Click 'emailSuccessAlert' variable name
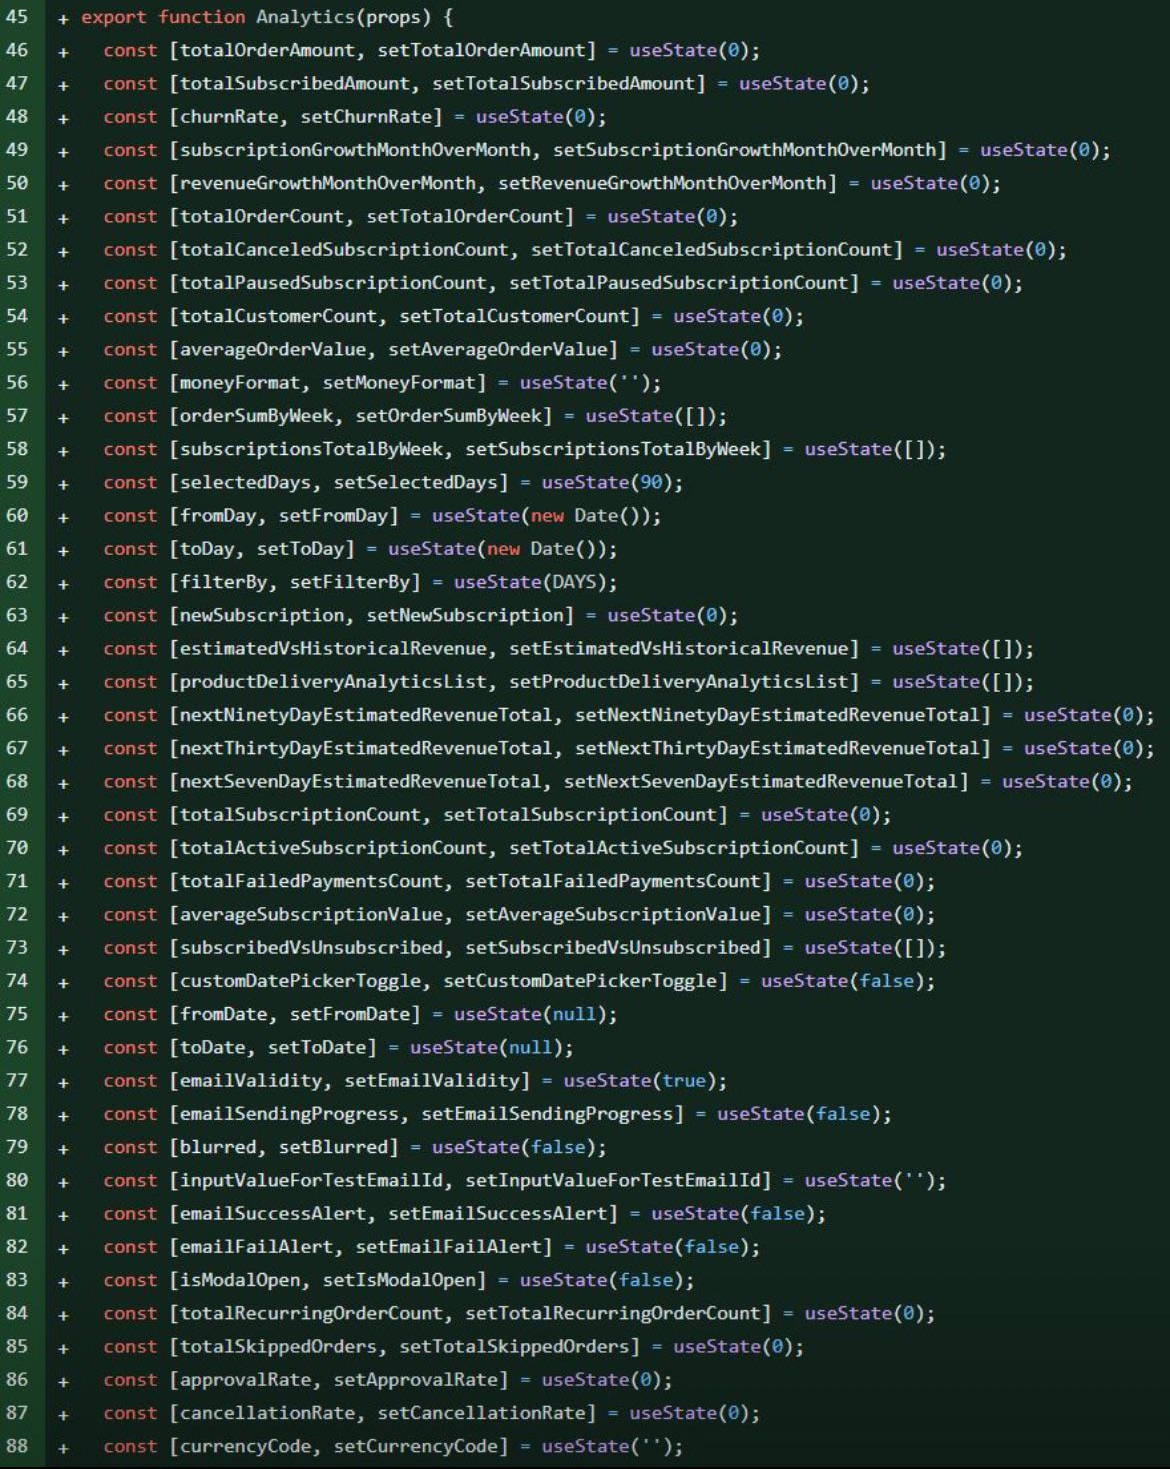 (273, 1212)
